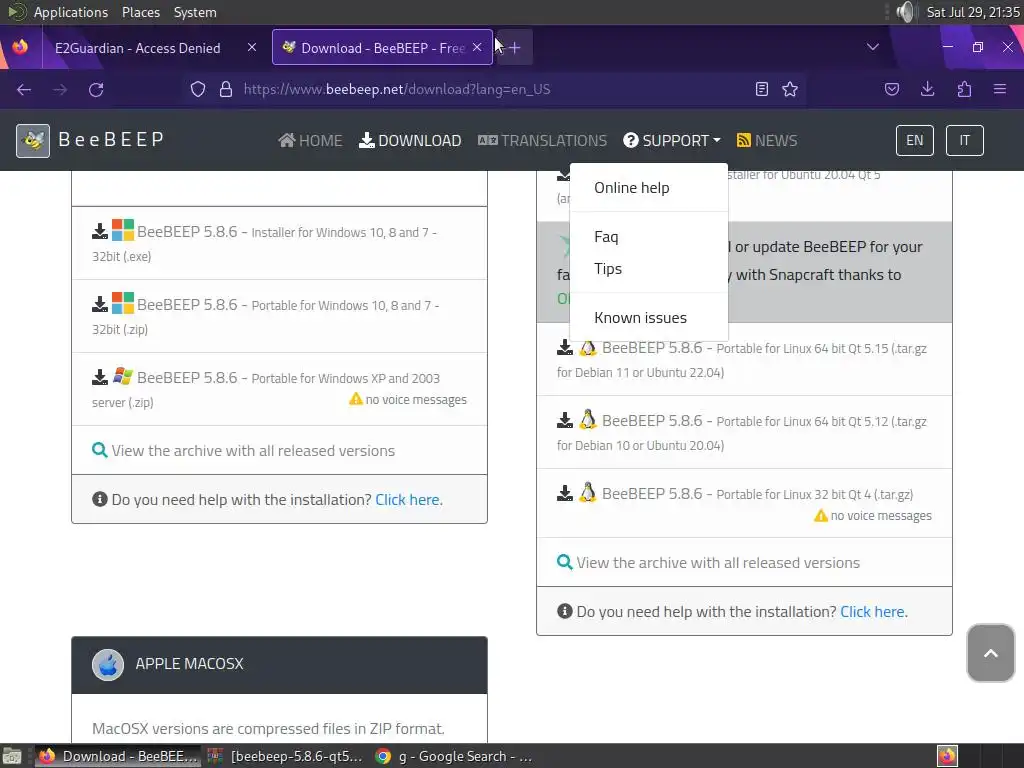Click the scroll-to-top arrow button
This screenshot has height=768, width=1024.
click(991, 653)
